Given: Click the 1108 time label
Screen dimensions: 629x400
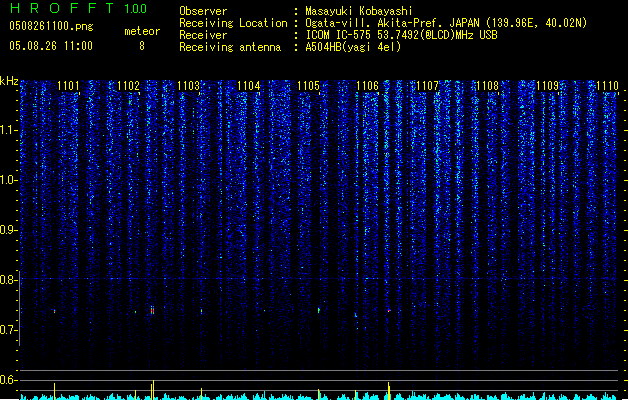Looking at the screenshot, I should coord(487,86).
